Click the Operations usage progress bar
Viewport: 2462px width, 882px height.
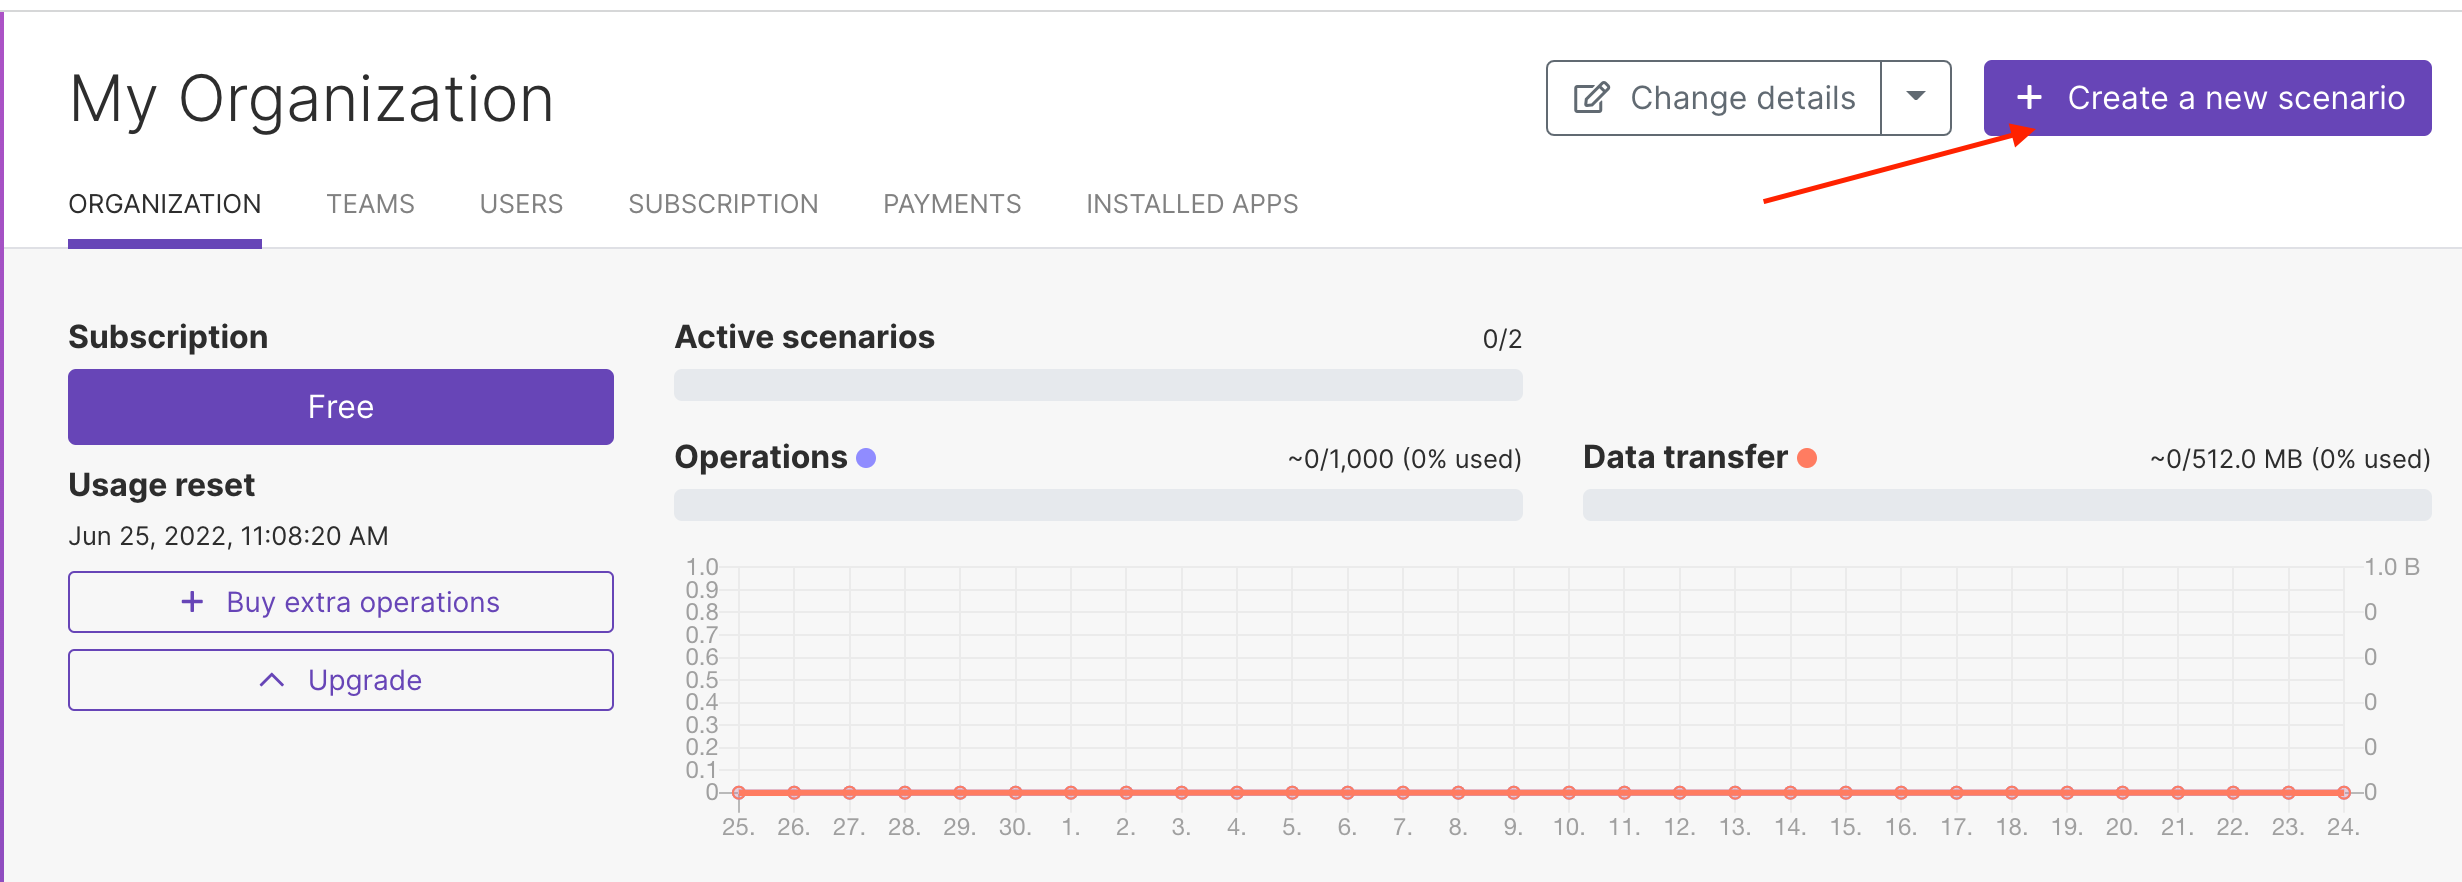click(x=1098, y=505)
